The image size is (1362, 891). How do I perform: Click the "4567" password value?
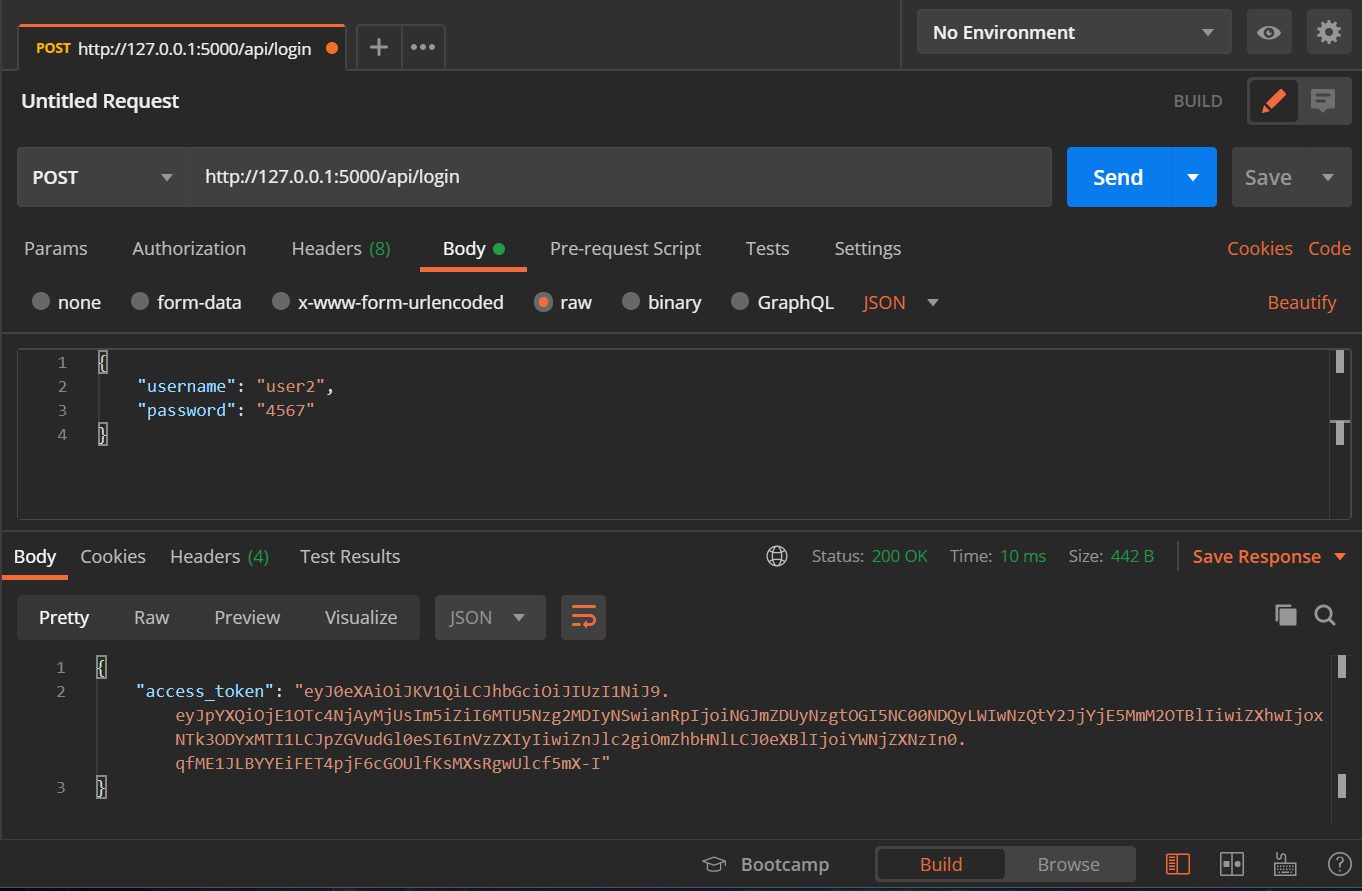285,410
